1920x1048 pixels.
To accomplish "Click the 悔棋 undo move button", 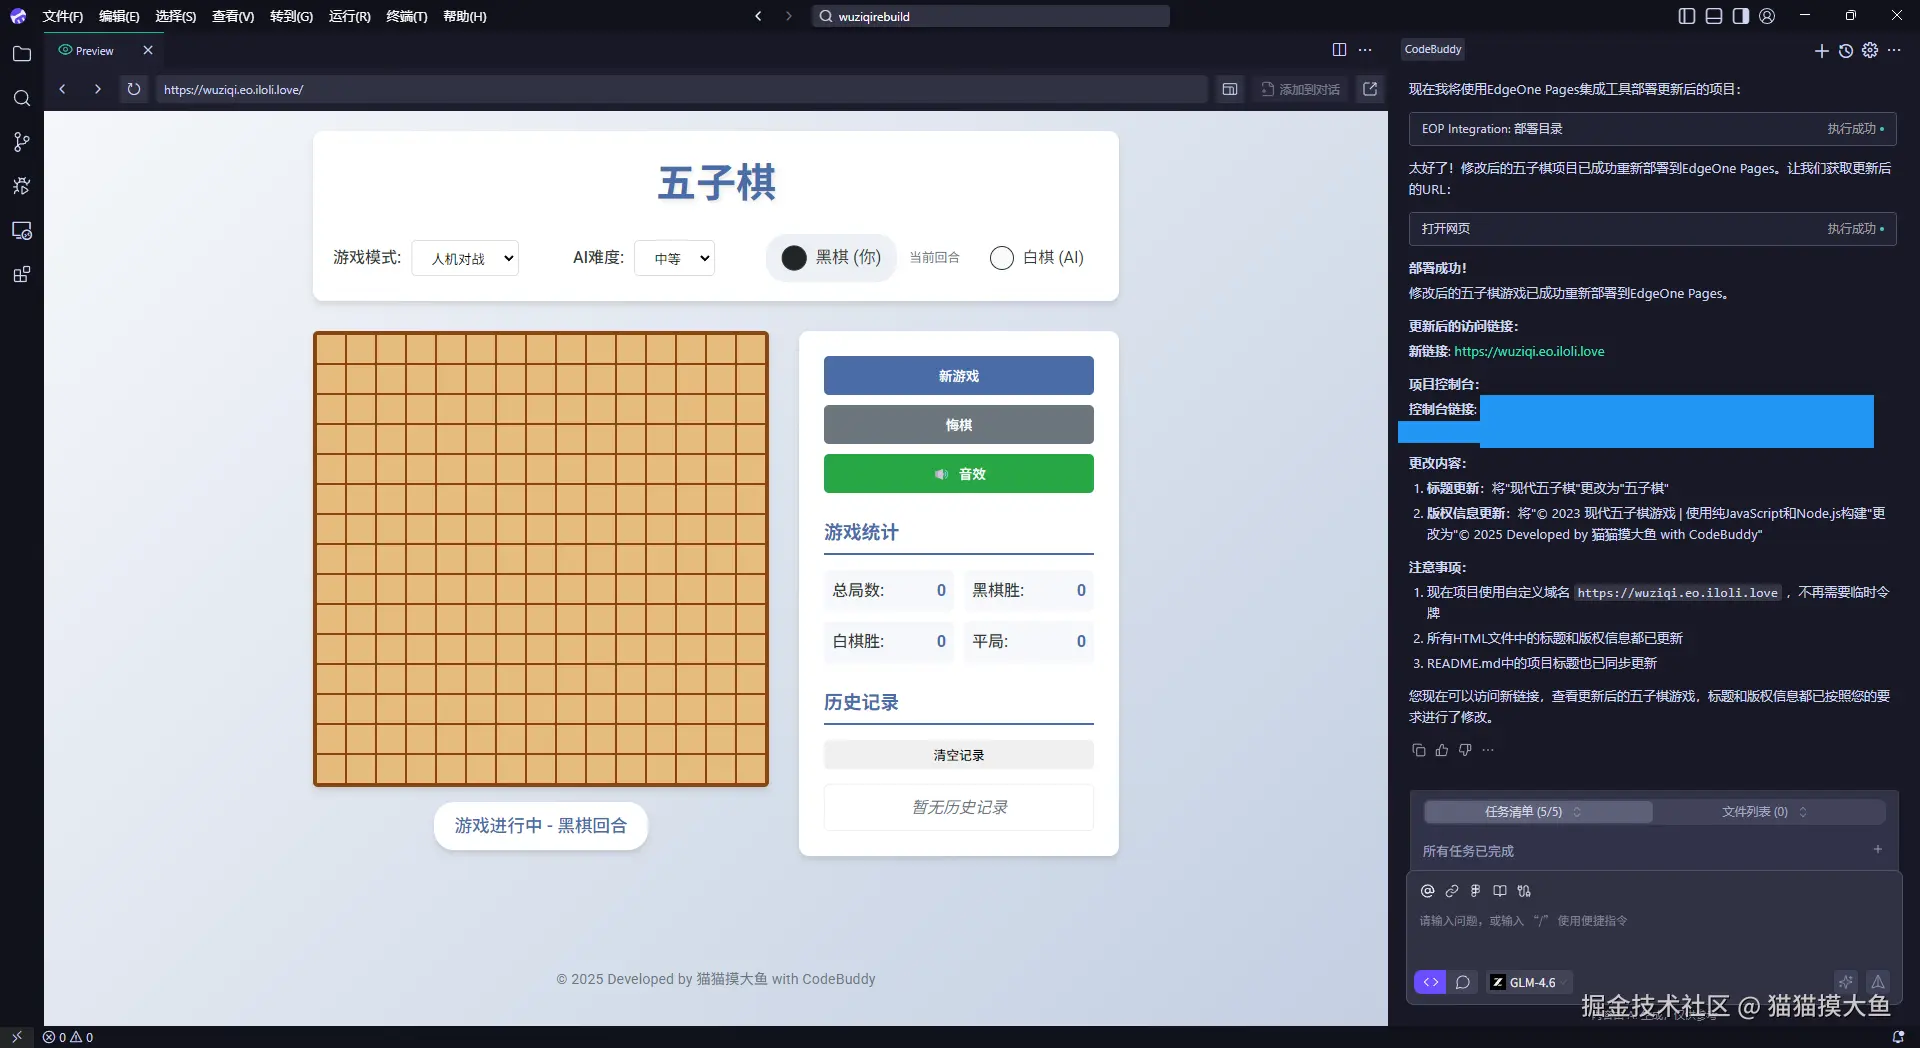I will click(958, 425).
